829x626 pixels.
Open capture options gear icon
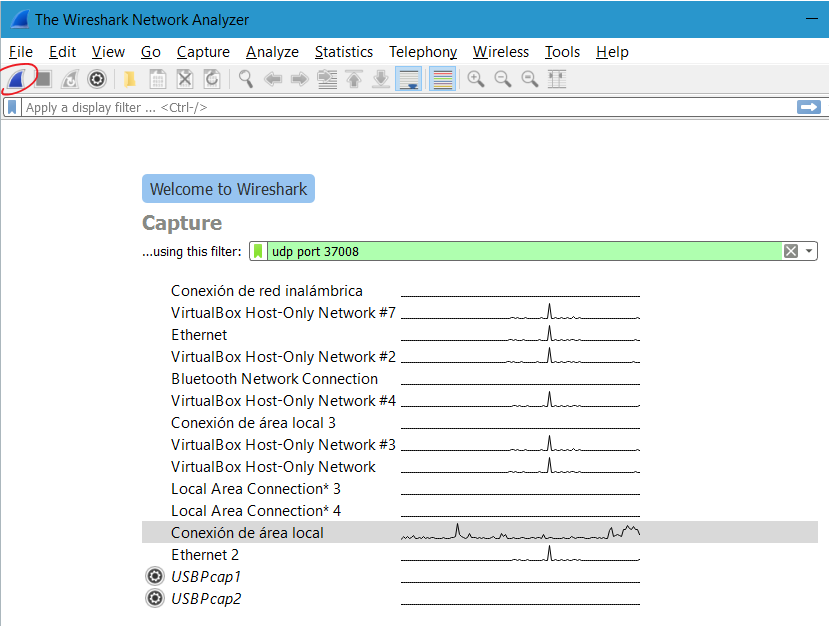coord(97,79)
